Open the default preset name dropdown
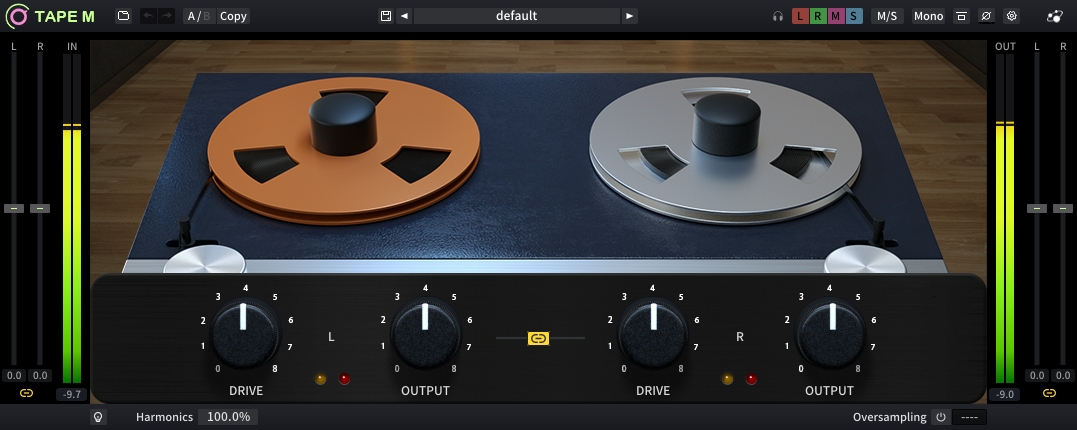1077x430 pixels. point(516,16)
